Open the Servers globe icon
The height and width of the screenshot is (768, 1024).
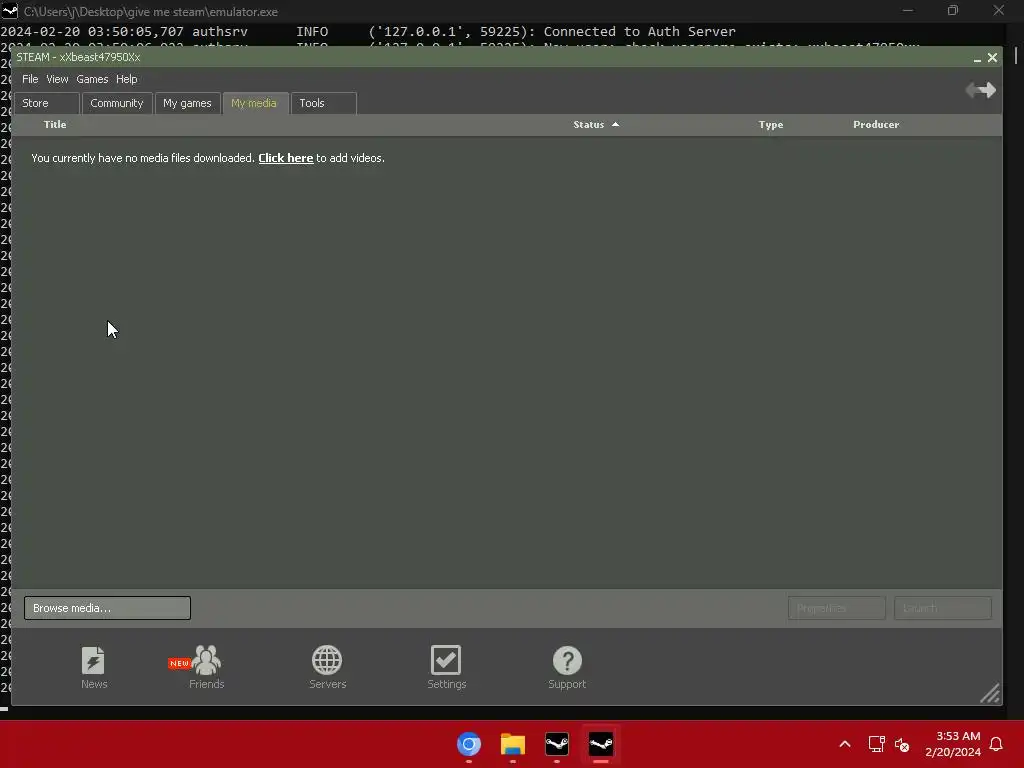click(327, 667)
